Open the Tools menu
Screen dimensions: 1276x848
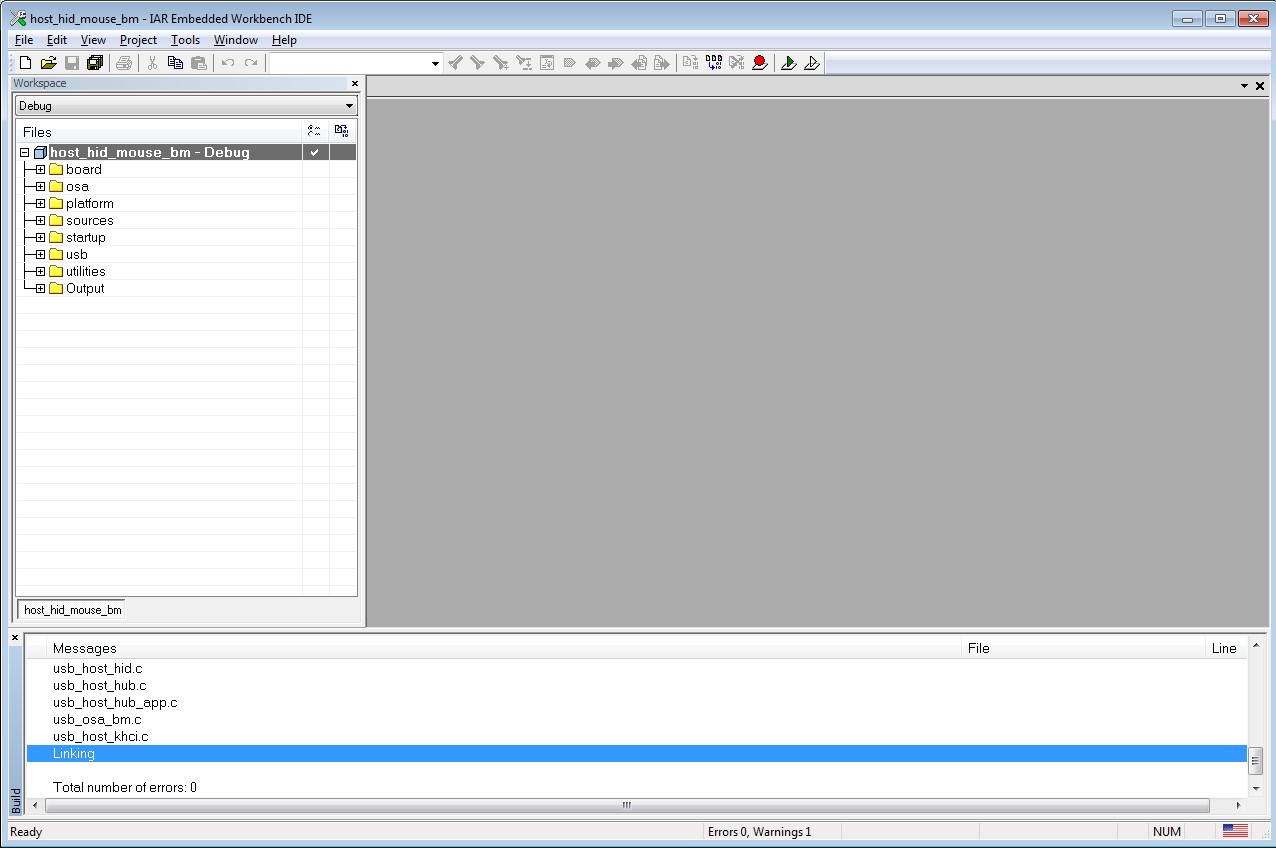[x=185, y=40]
